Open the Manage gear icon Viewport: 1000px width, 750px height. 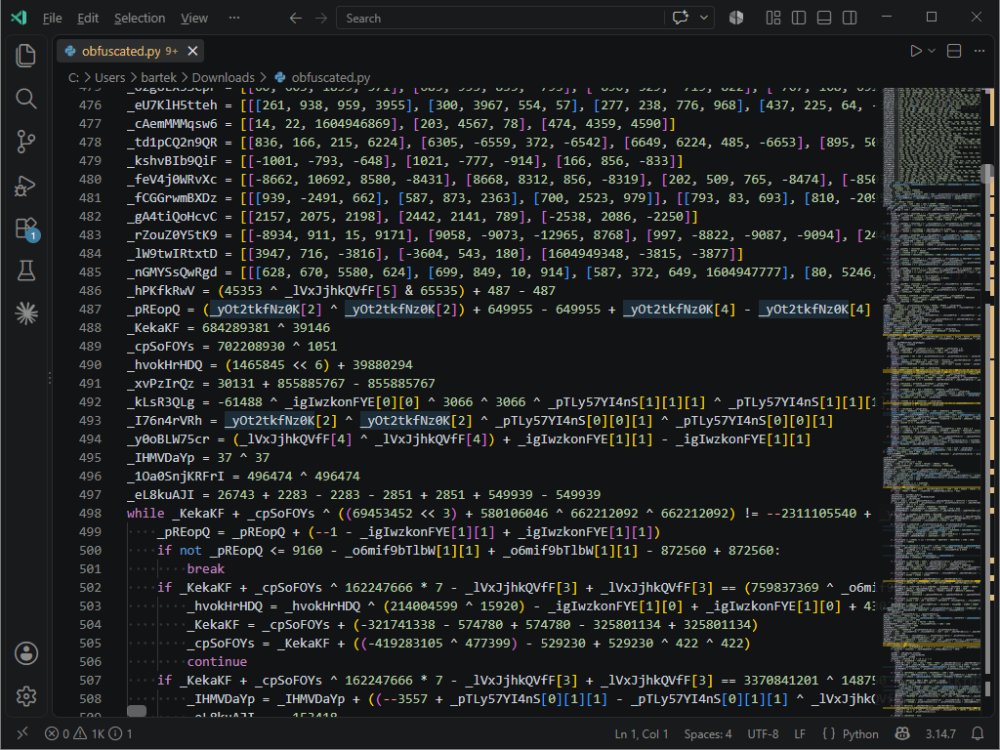(x=26, y=696)
